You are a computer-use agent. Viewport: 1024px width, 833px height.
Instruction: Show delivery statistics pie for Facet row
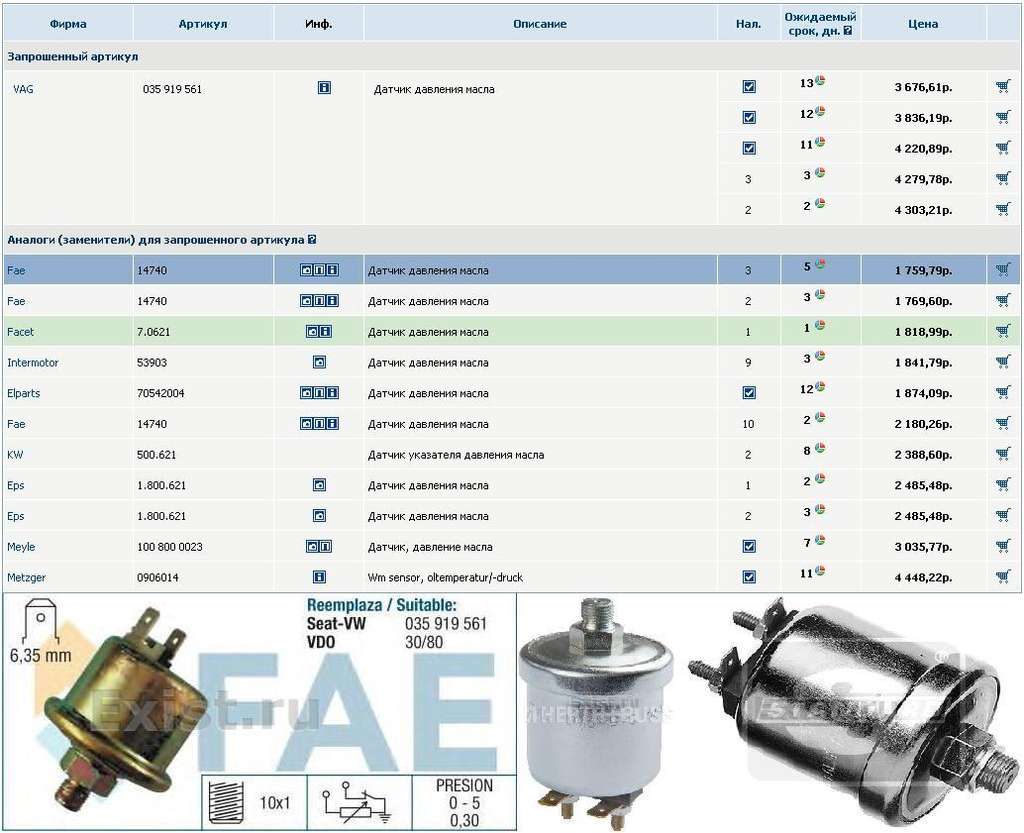(820, 324)
